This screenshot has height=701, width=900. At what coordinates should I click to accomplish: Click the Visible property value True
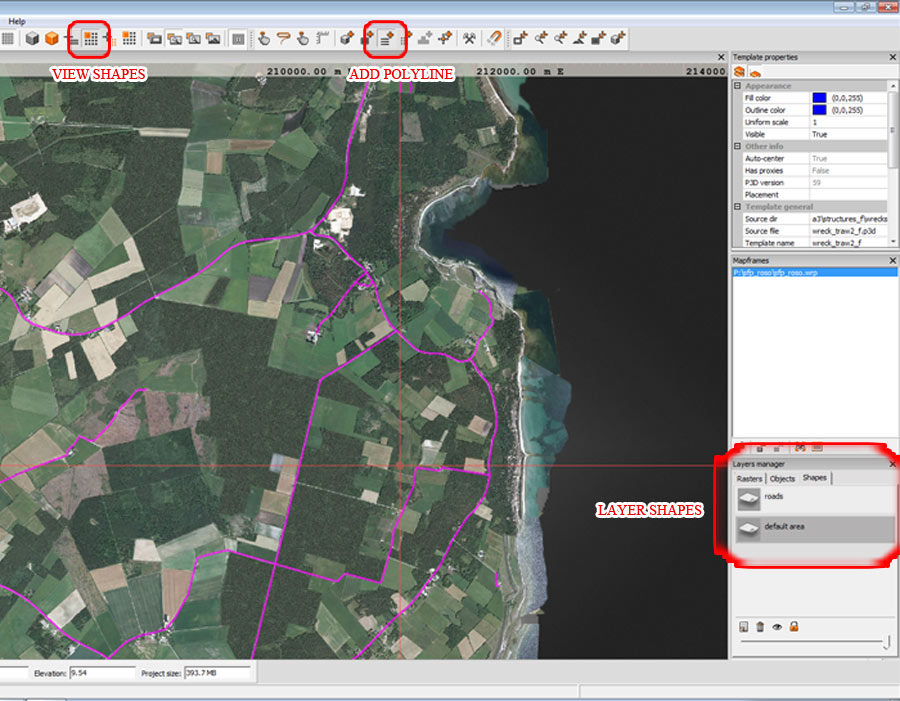(x=819, y=134)
